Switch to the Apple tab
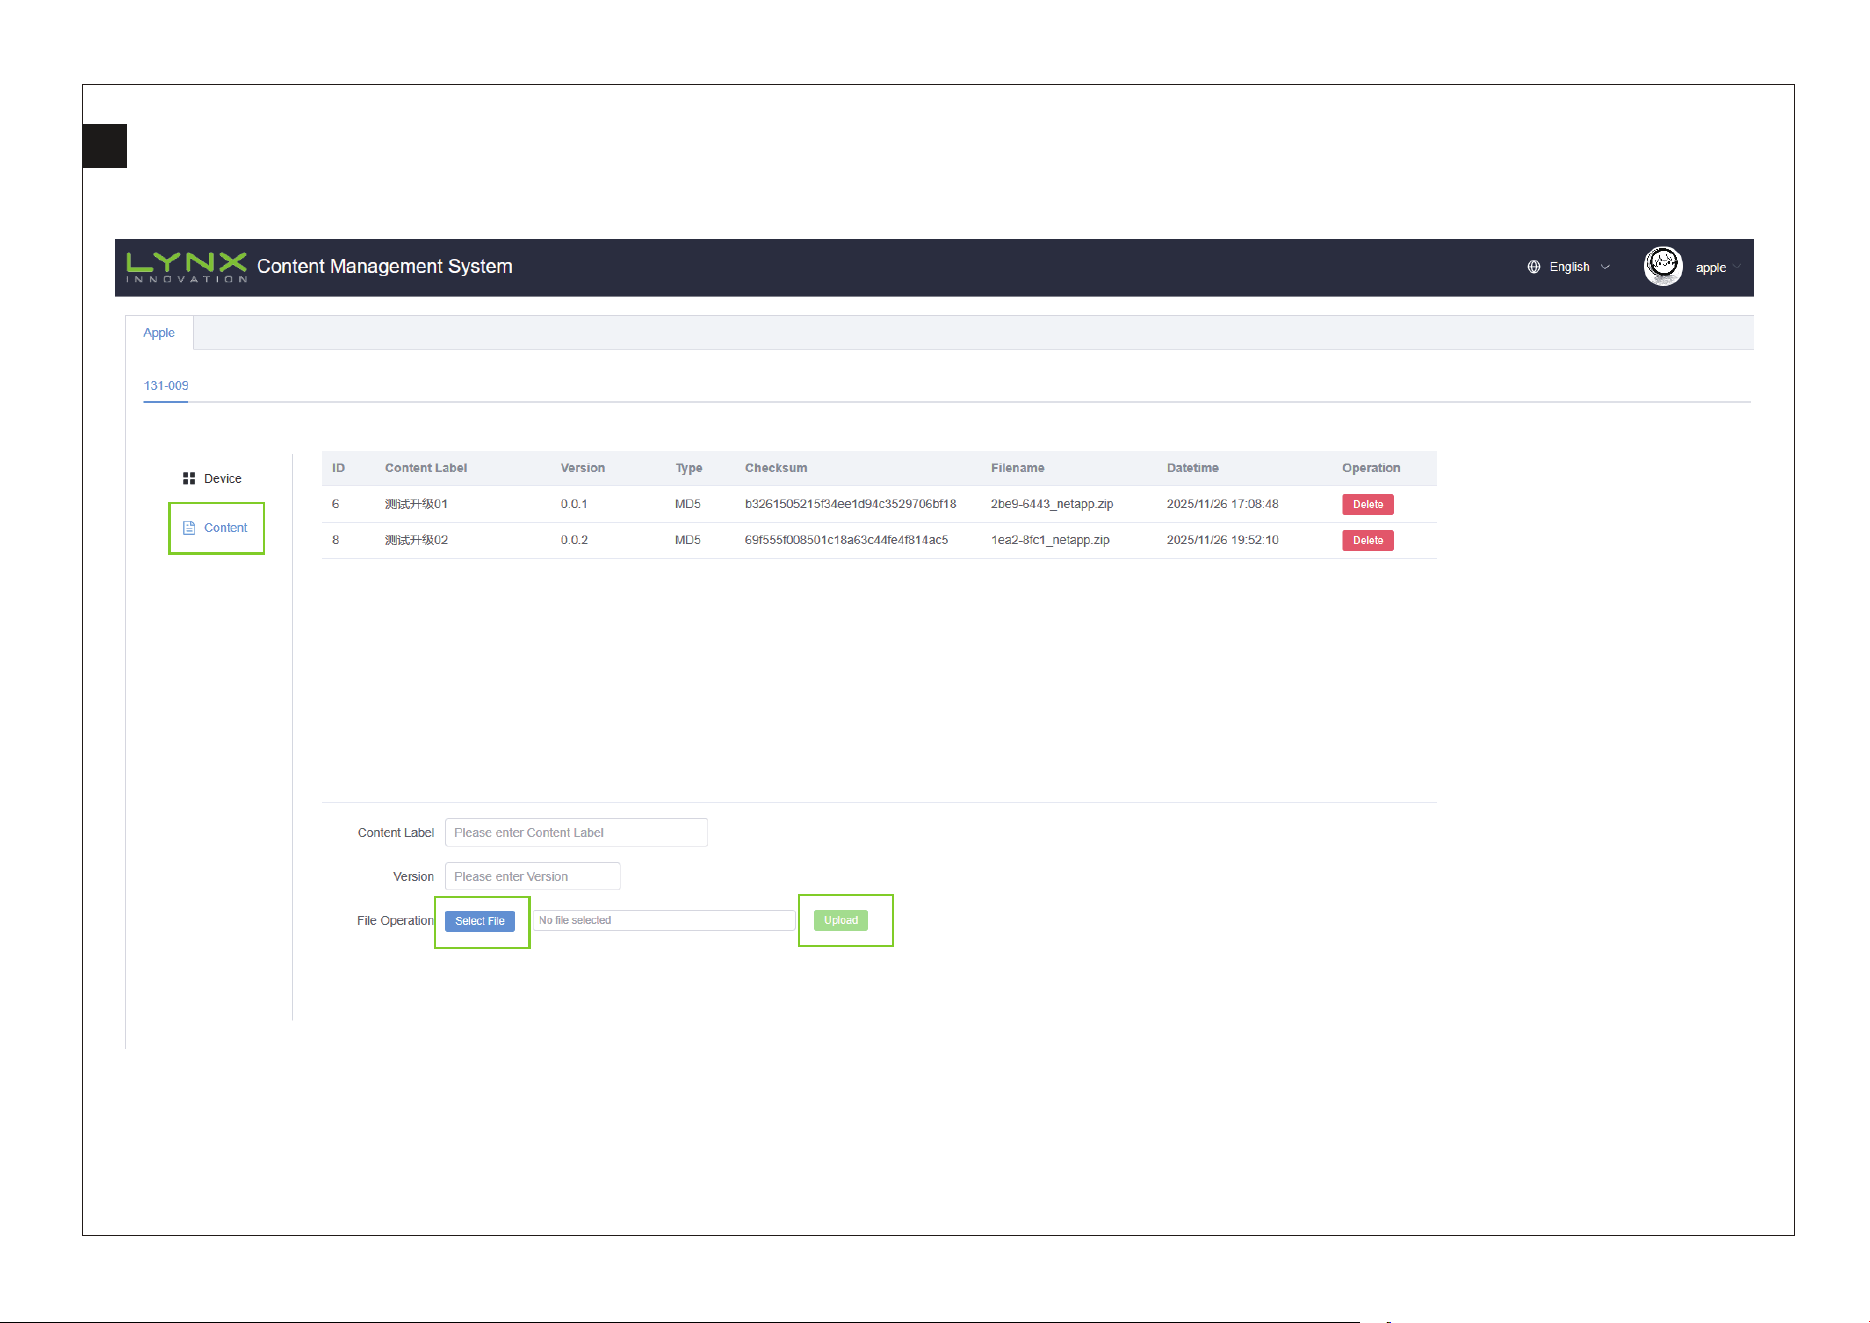The image size is (1870, 1323). (159, 333)
